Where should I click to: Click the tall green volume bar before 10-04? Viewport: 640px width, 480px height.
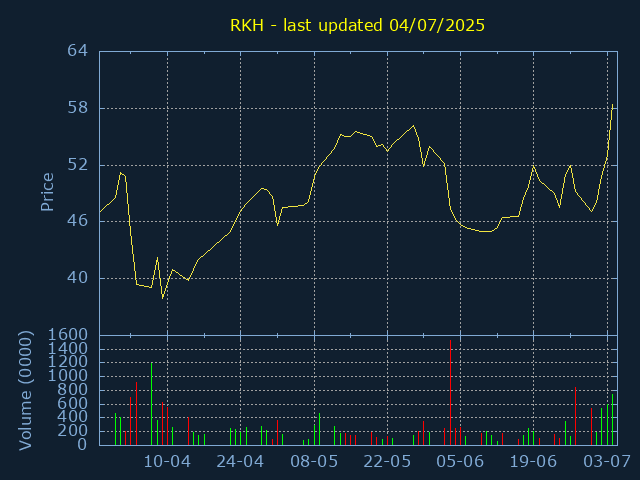151,404
